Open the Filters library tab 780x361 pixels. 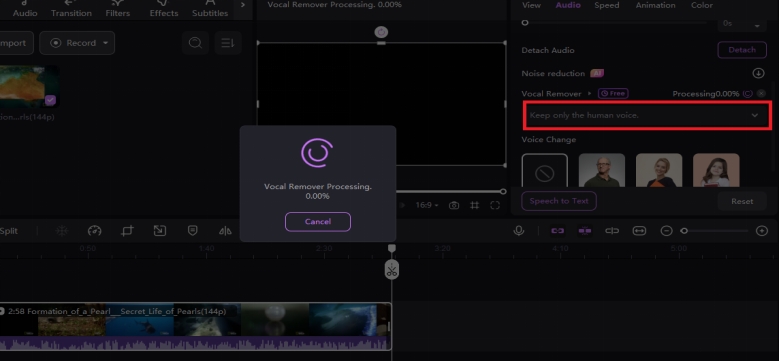118,8
